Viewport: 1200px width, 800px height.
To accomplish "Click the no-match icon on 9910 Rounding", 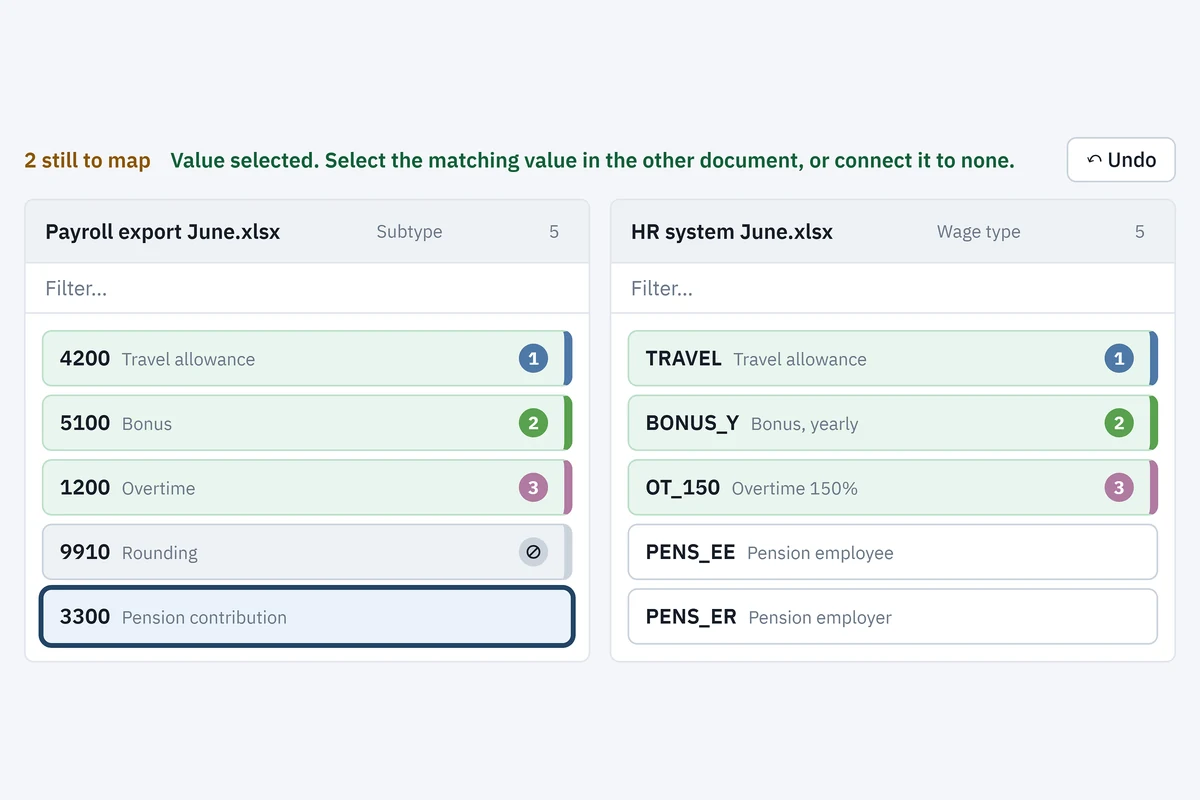I will 533,552.
